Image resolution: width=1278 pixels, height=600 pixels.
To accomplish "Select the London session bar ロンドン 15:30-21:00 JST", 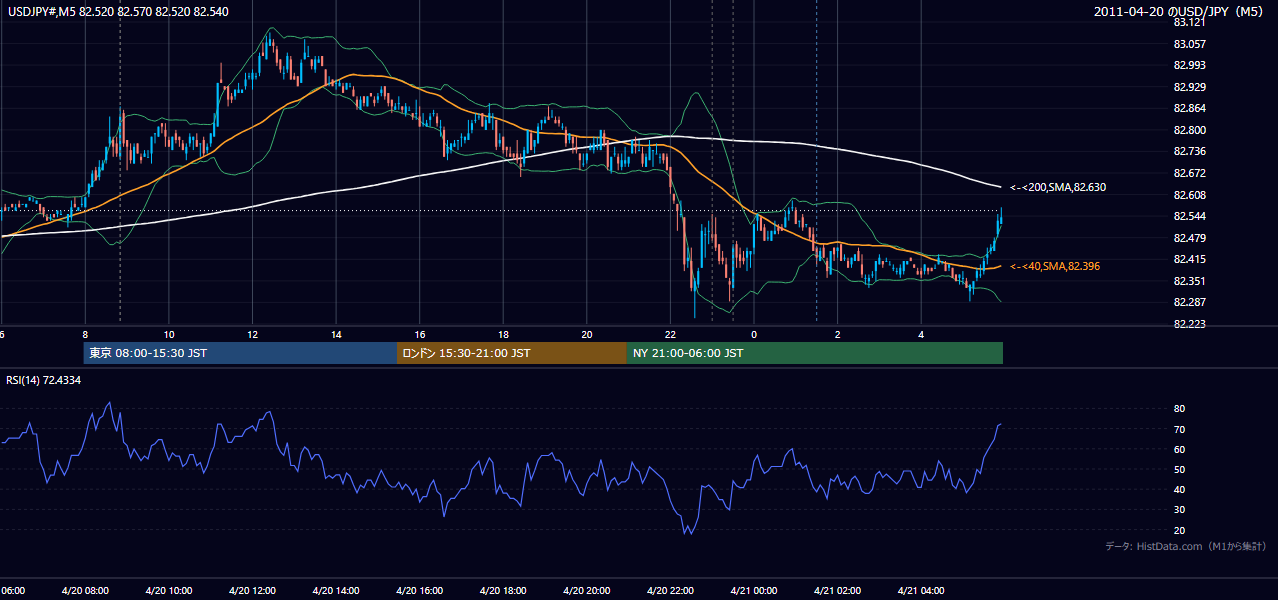I will (x=512, y=353).
